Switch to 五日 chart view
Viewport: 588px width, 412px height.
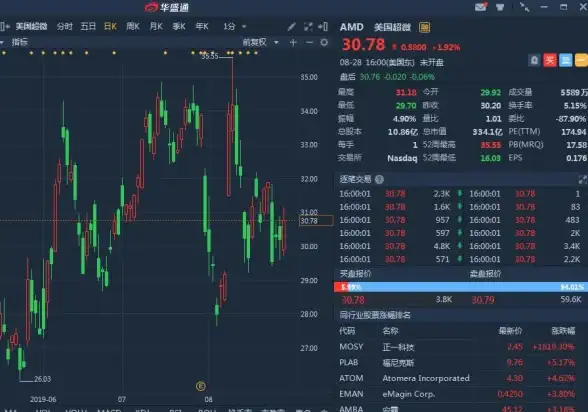pyautogui.click(x=88, y=27)
